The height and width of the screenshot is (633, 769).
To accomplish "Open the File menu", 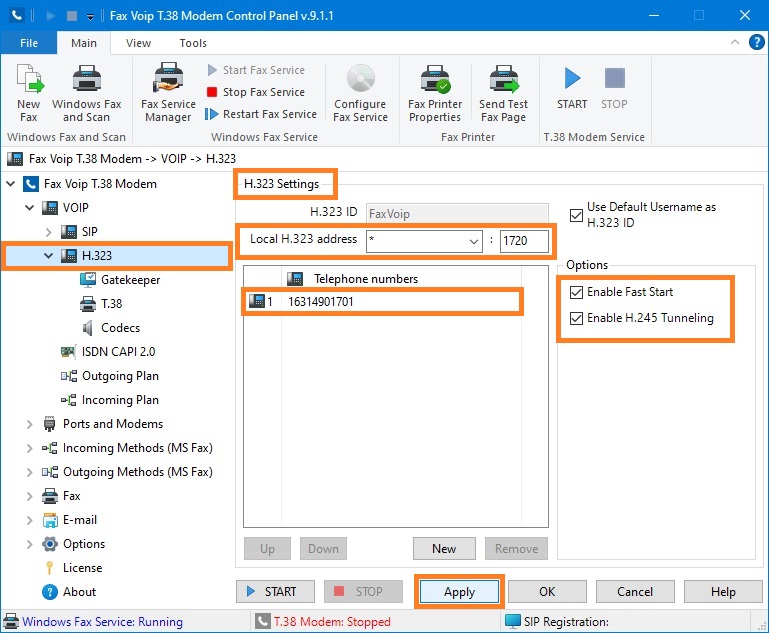I will click(29, 43).
